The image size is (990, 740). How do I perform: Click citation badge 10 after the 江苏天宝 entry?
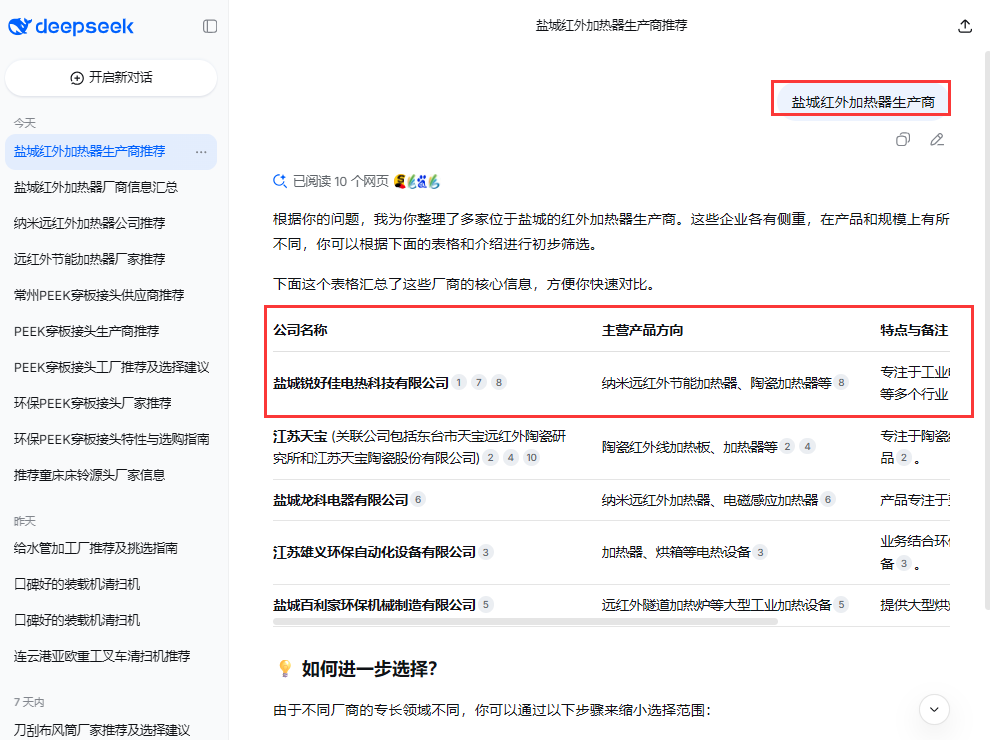point(531,458)
